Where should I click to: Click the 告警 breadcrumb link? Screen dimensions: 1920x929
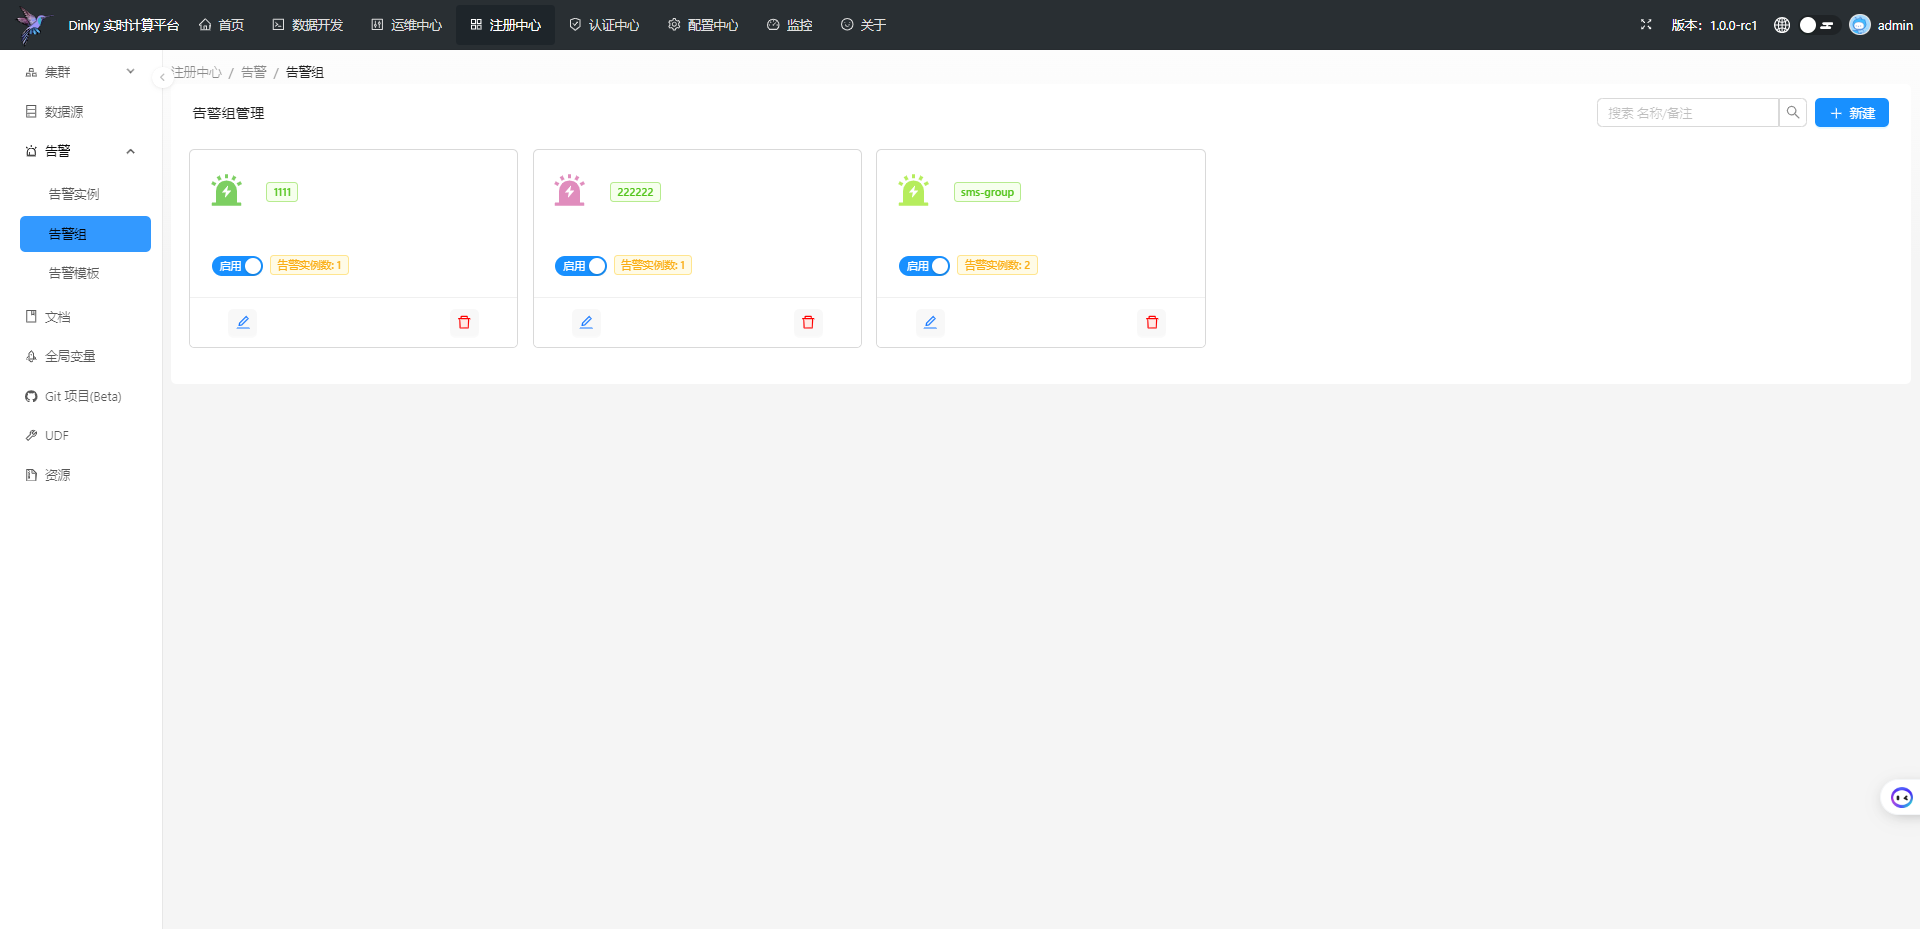tap(254, 72)
